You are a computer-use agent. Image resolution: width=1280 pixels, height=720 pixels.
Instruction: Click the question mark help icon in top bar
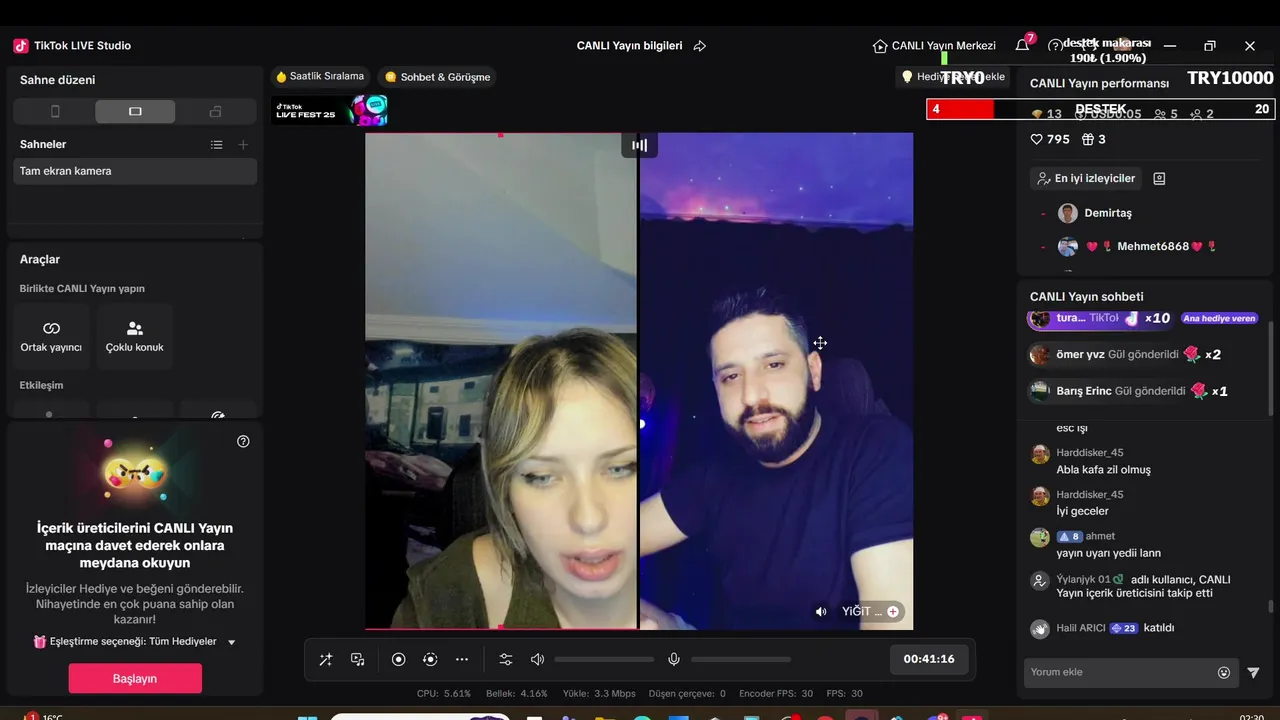1055,46
